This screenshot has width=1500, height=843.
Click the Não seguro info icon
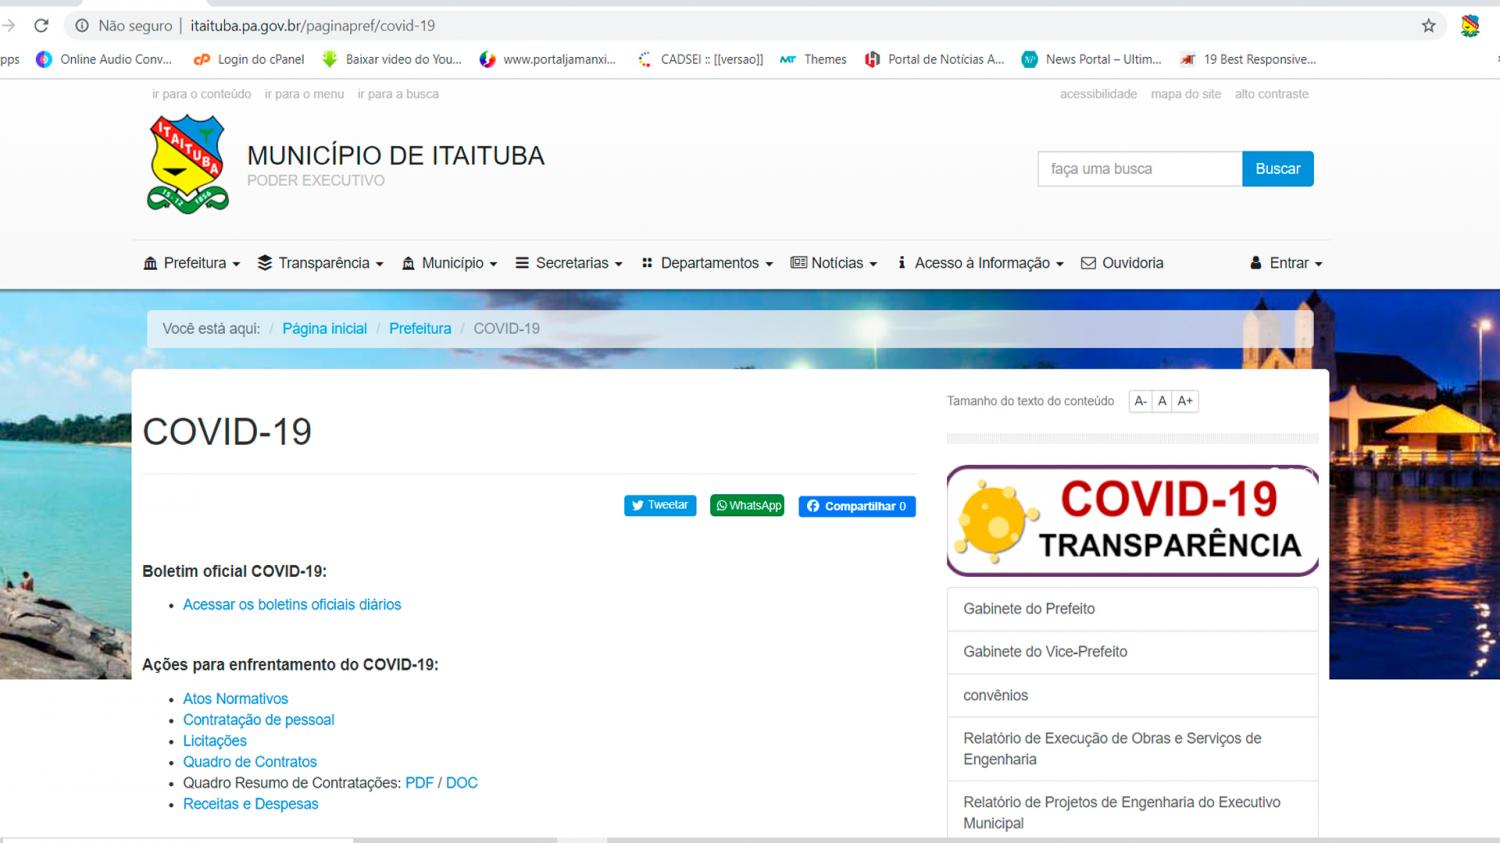81,26
